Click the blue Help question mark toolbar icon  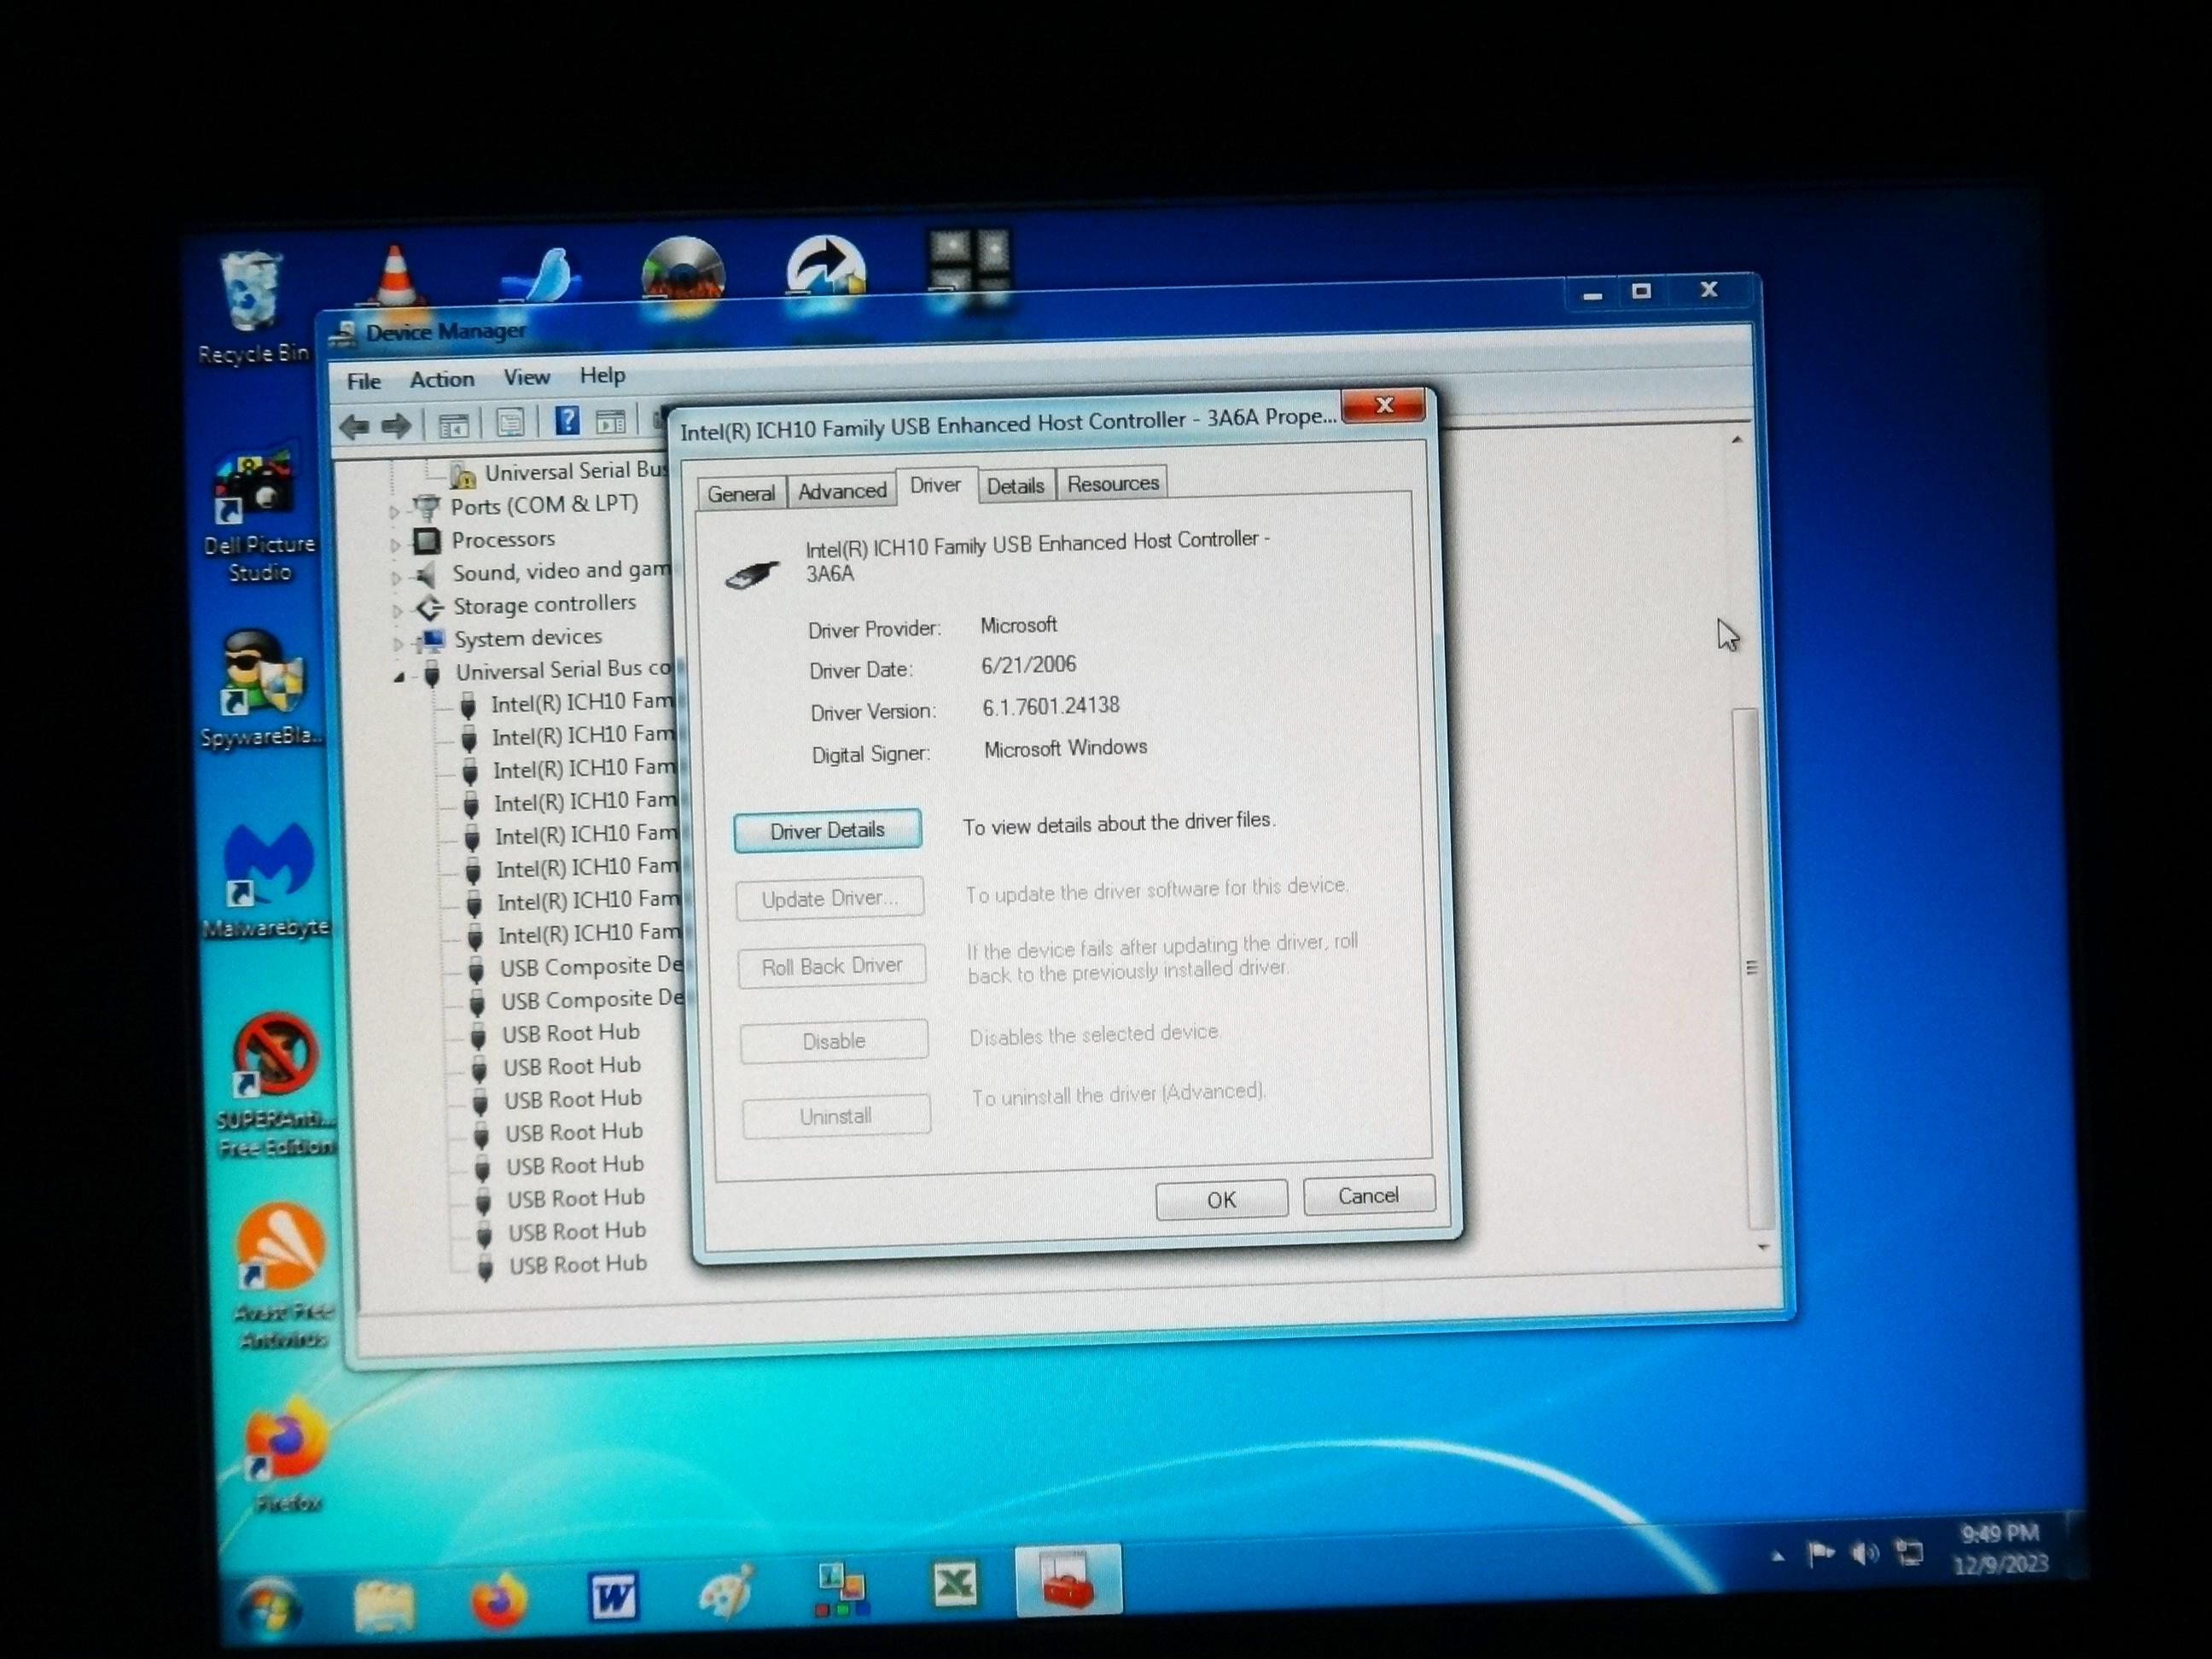click(x=567, y=421)
